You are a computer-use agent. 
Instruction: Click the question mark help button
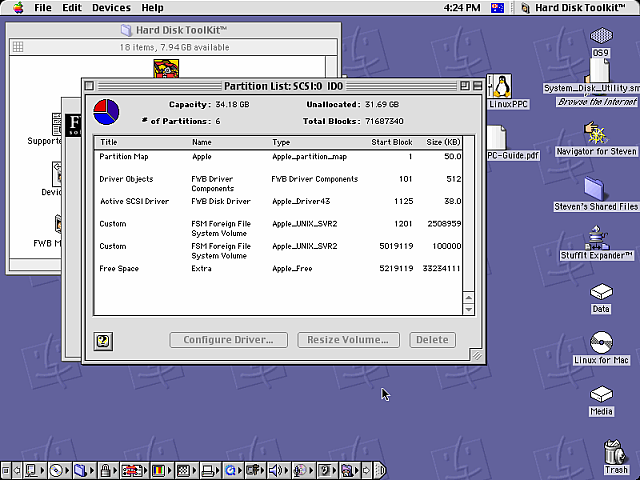pyautogui.click(x=103, y=341)
